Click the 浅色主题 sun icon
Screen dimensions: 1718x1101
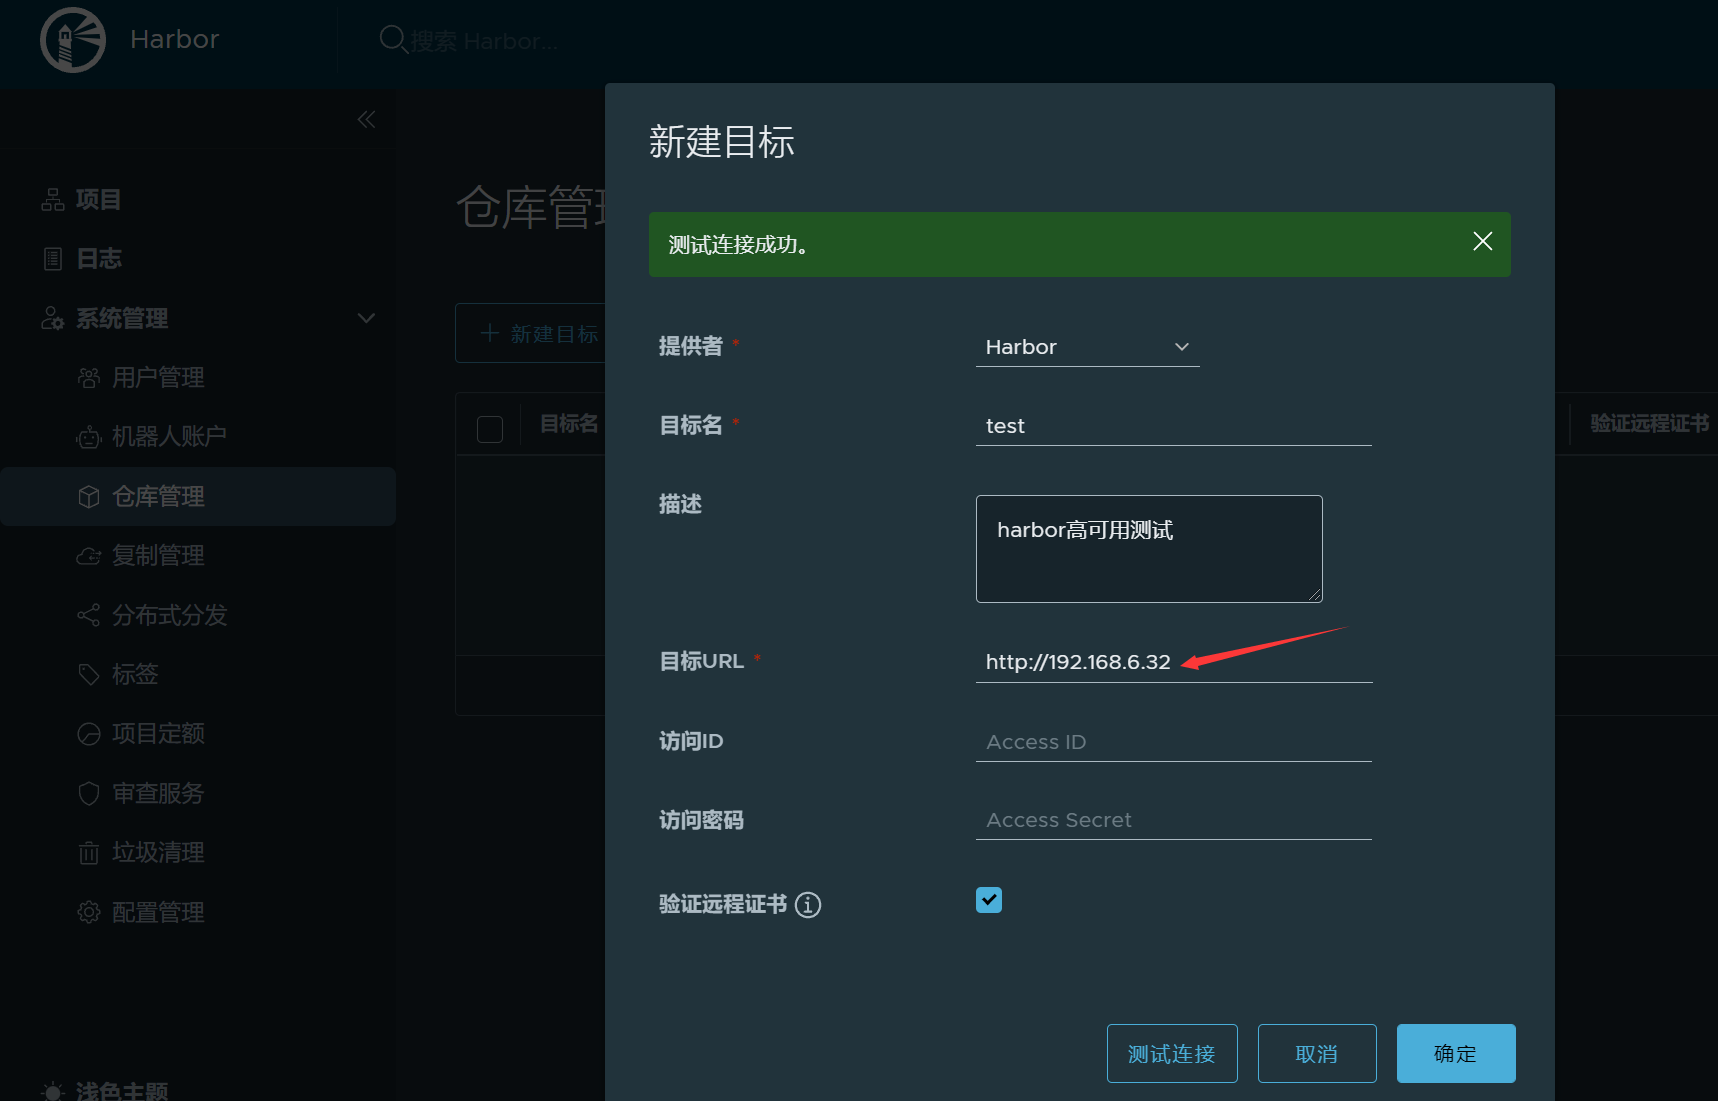(53, 1091)
